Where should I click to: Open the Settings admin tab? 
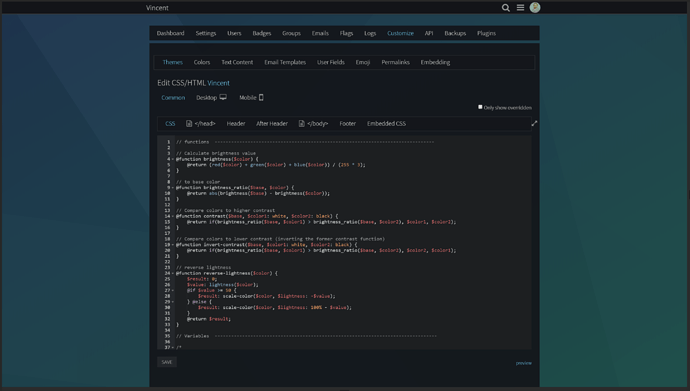click(x=206, y=33)
